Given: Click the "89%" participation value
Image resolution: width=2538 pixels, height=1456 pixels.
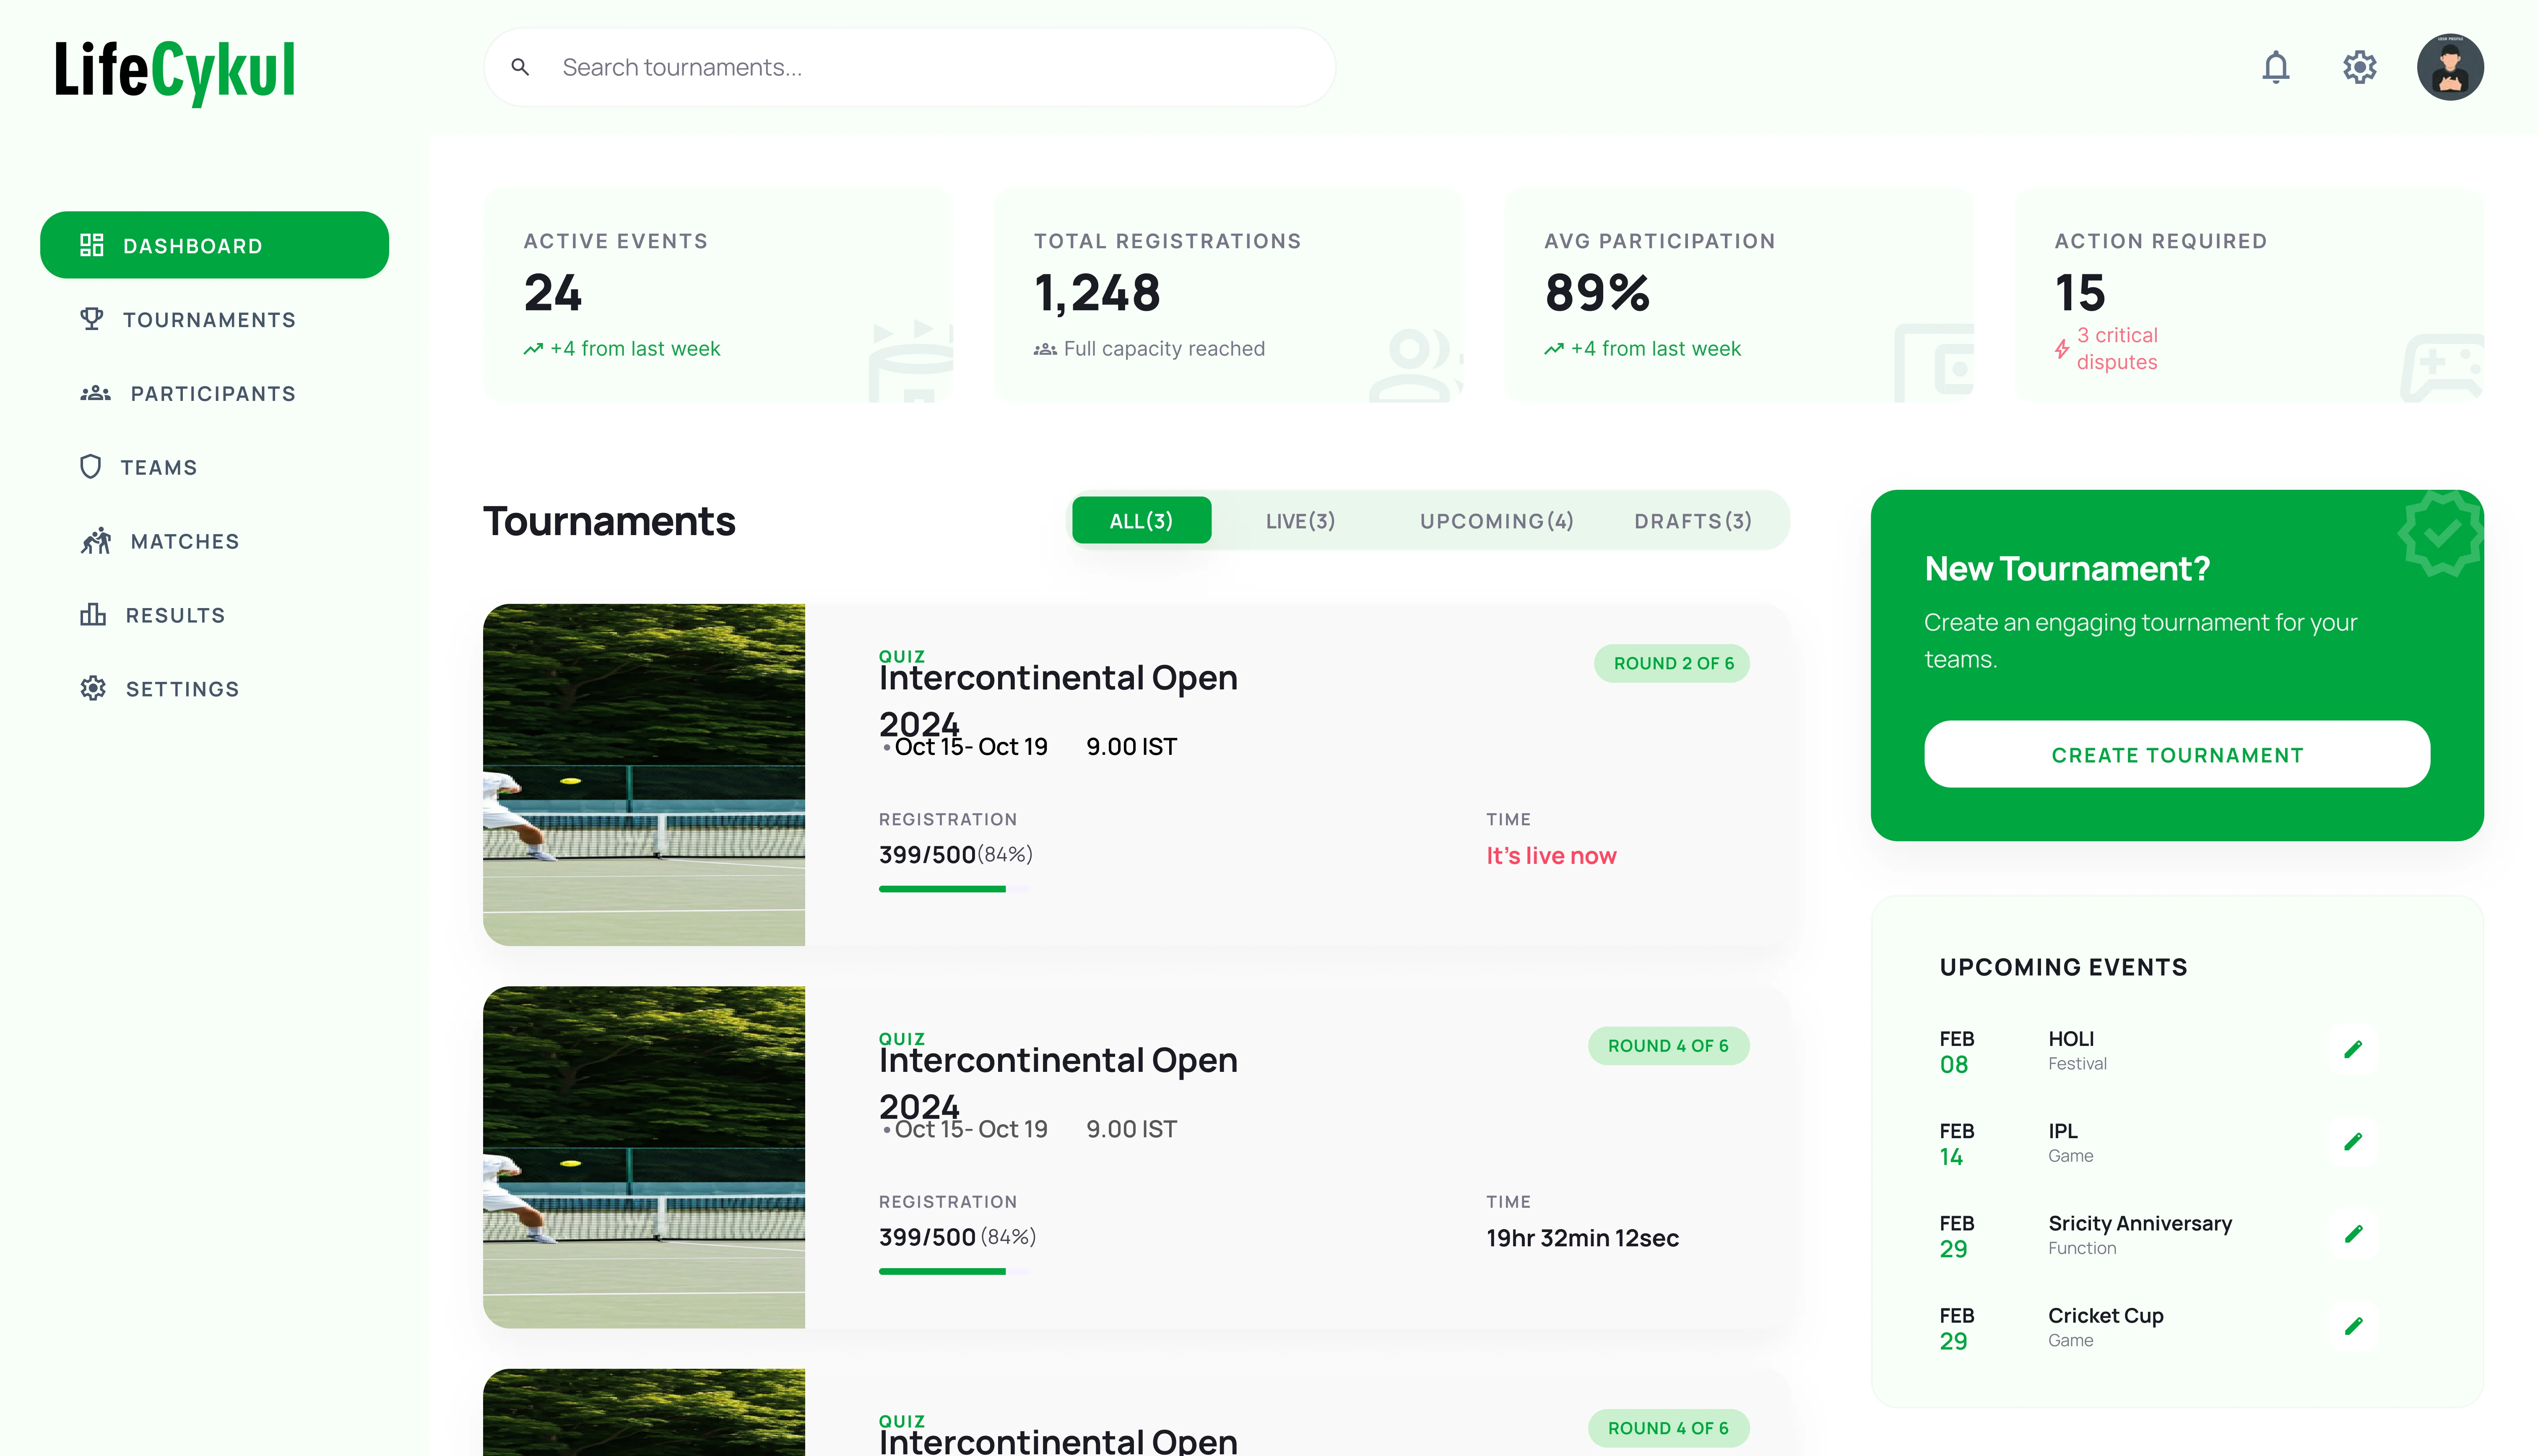Looking at the screenshot, I should point(1597,293).
